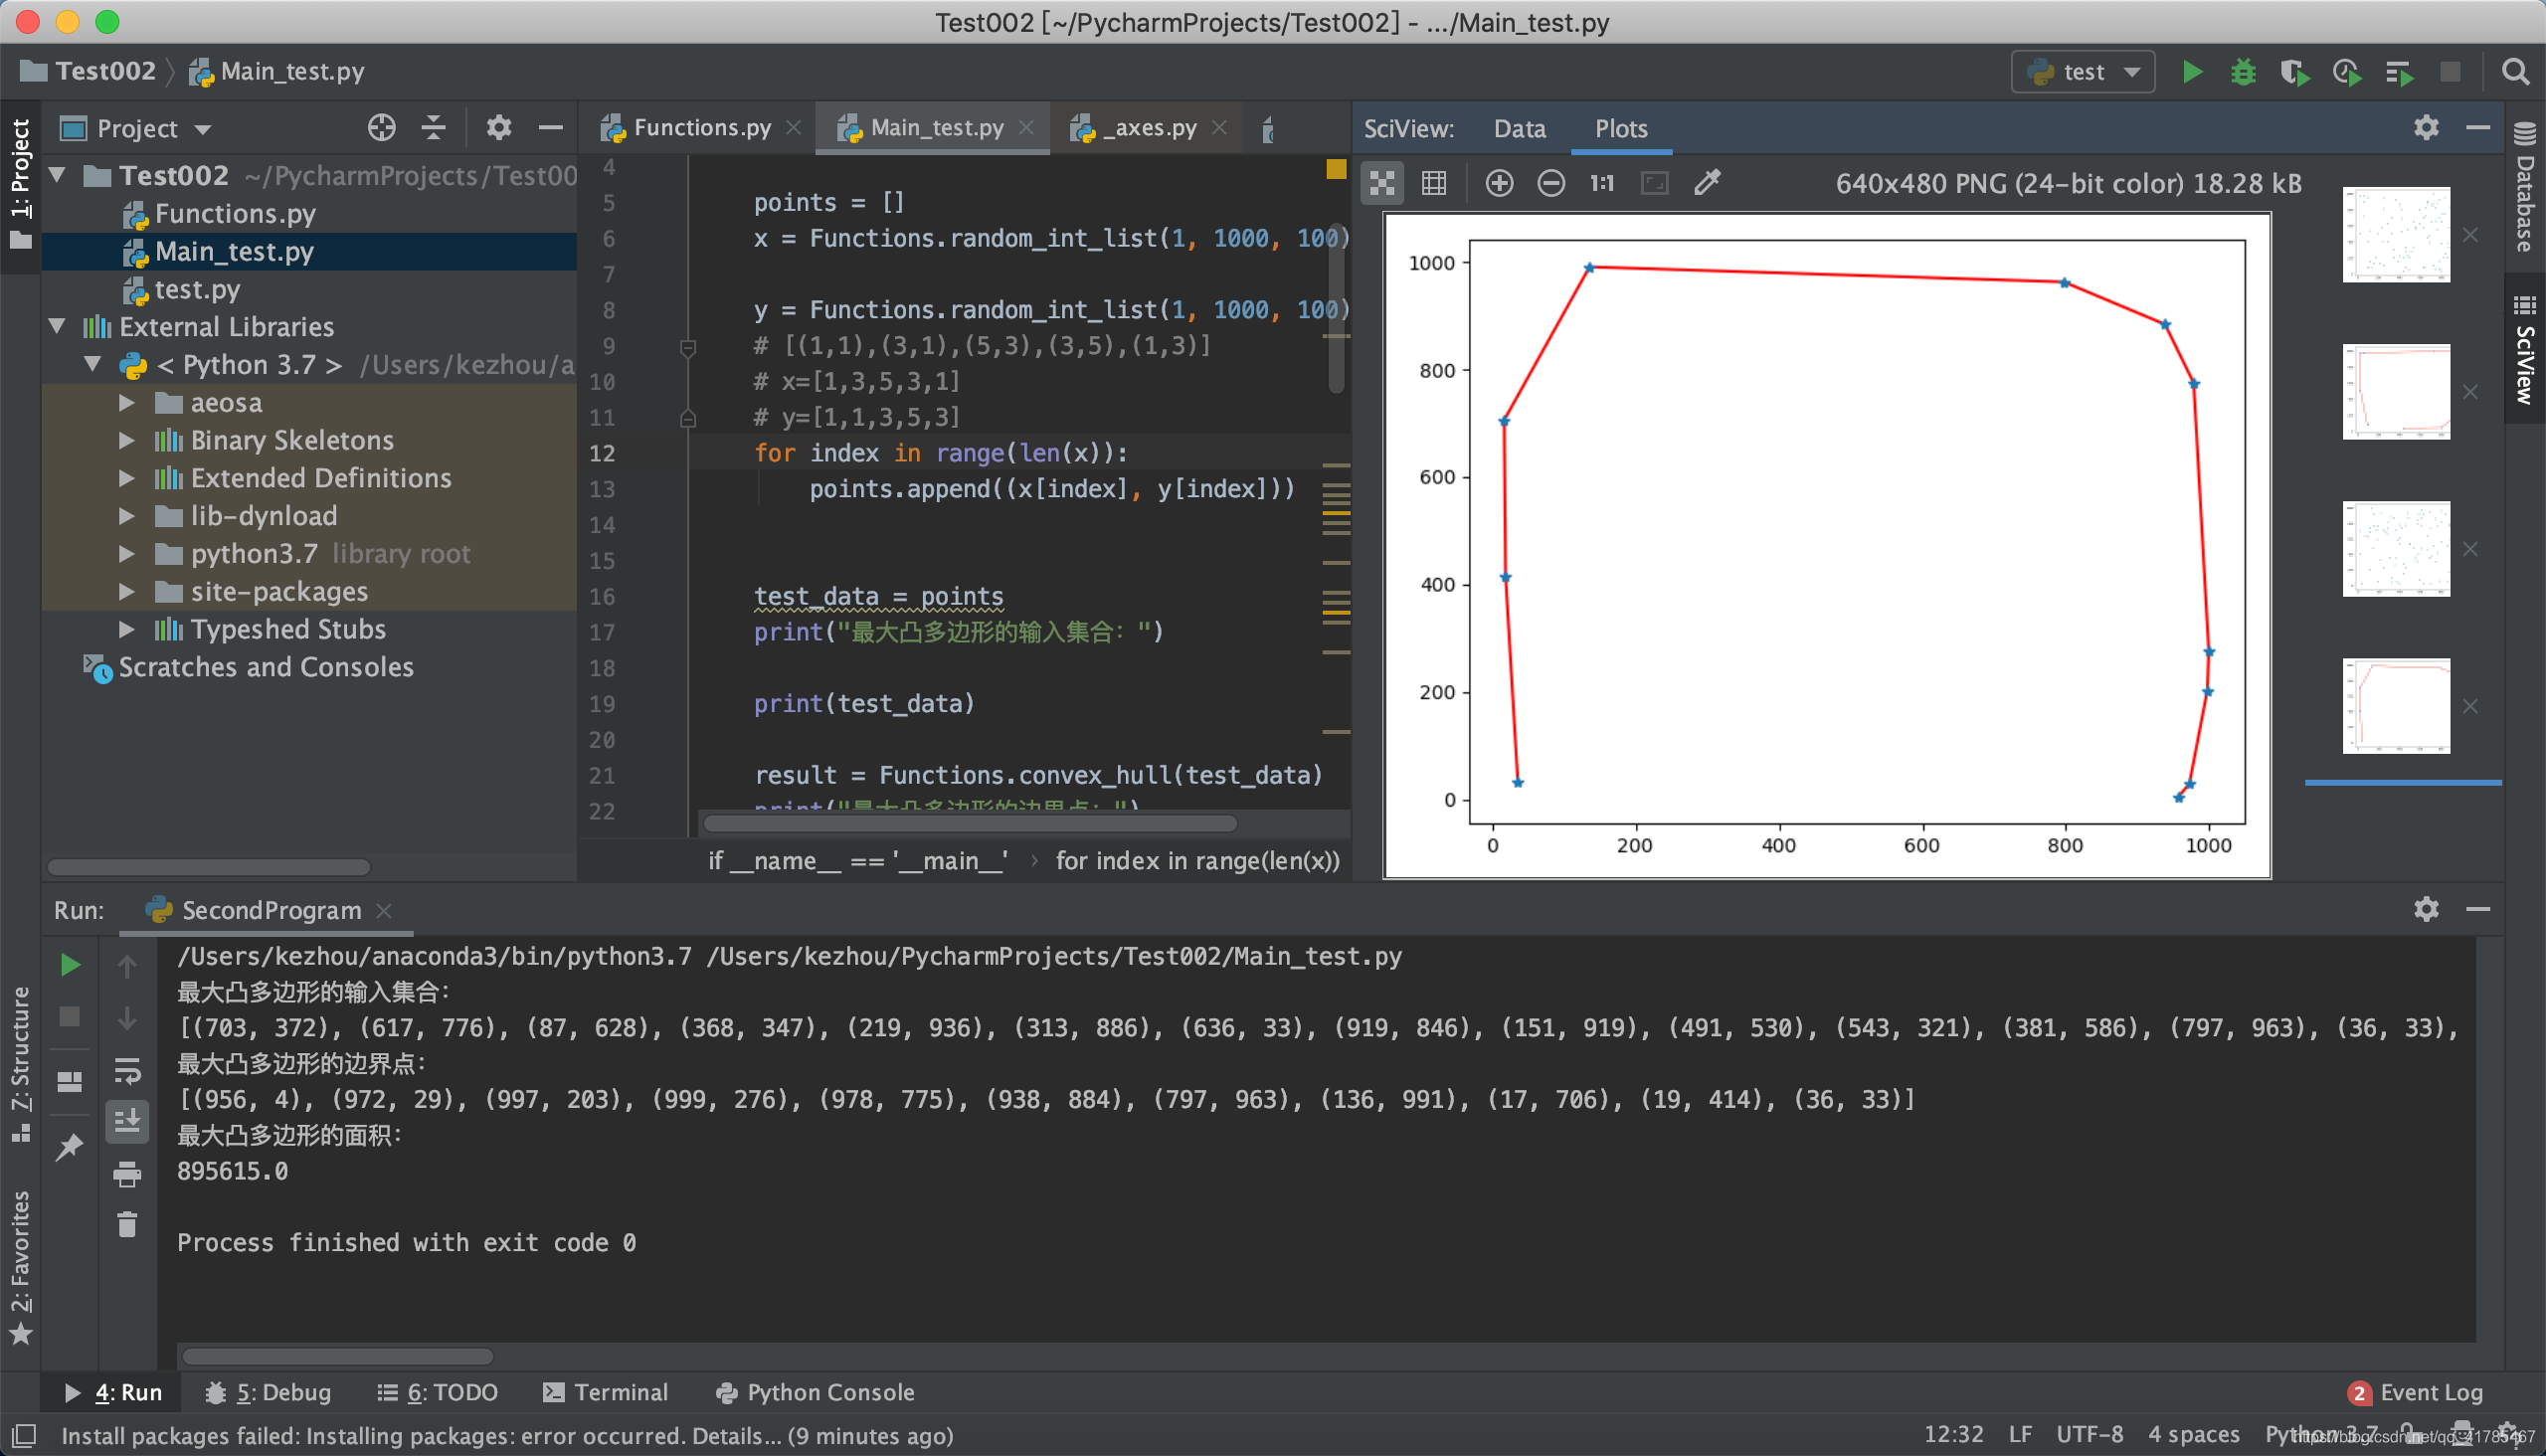Zoom in on the convex hull plot
This screenshot has height=1456, width=2546.
(x=1498, y=182)
